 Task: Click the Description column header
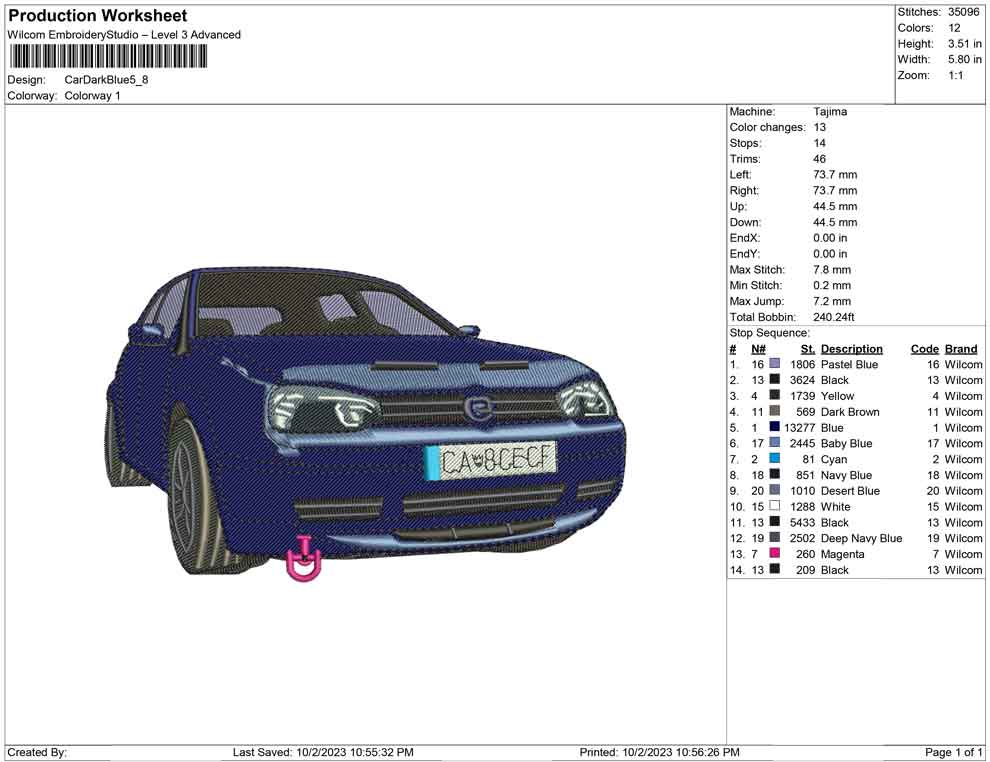pos(851,349)
